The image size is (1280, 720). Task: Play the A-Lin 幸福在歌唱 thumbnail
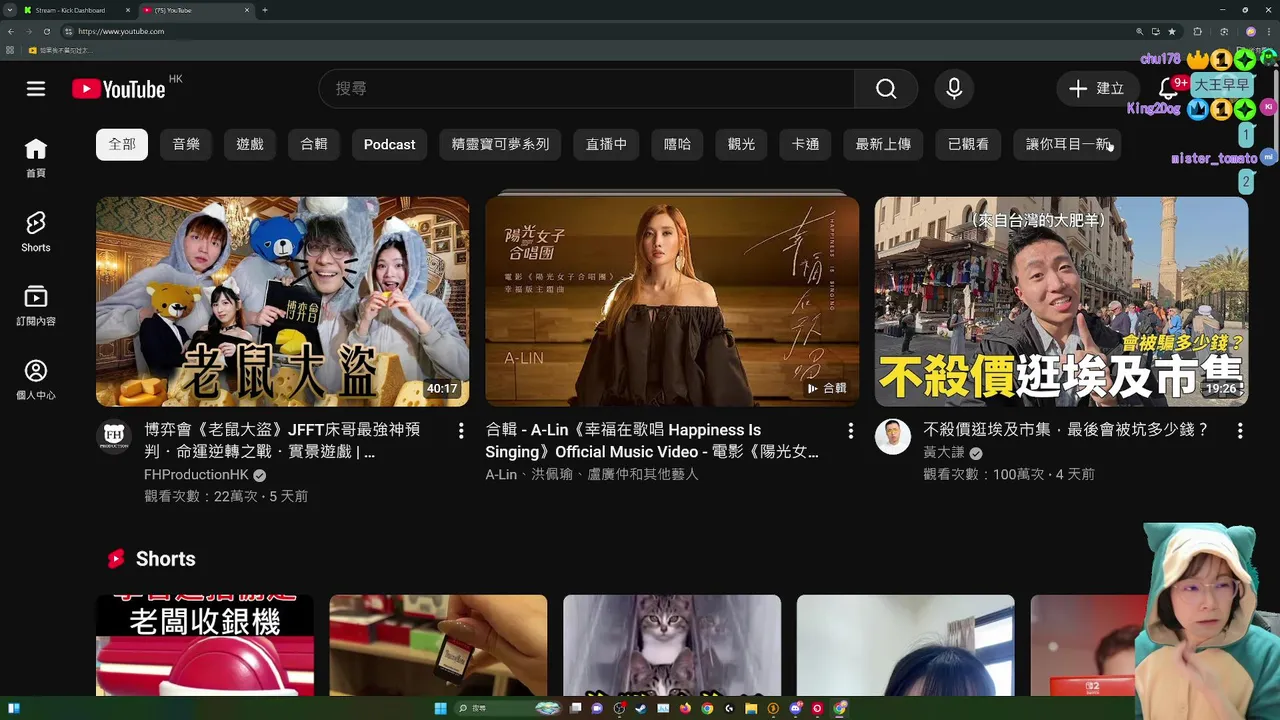(x=672, y=301)
